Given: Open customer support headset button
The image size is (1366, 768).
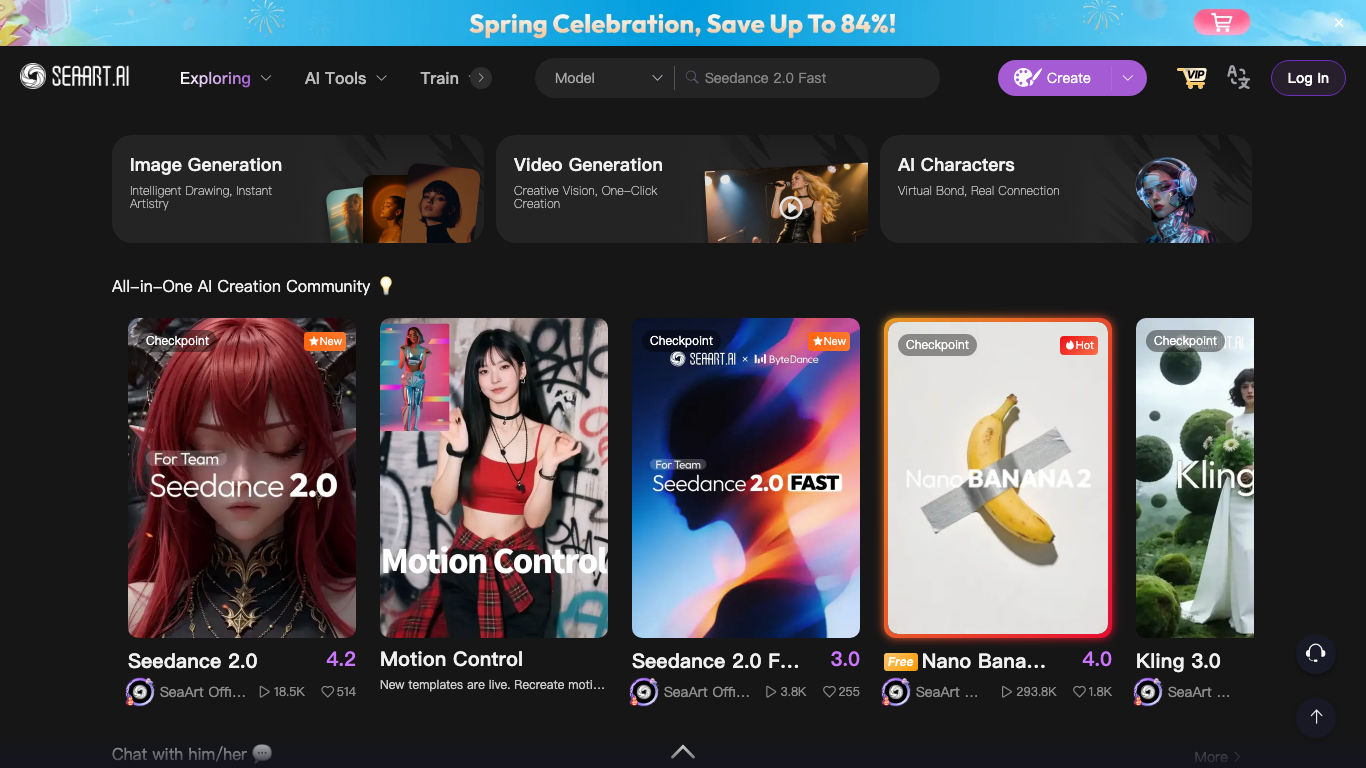Looking at the screenshot, I should tap(1316, 654).
